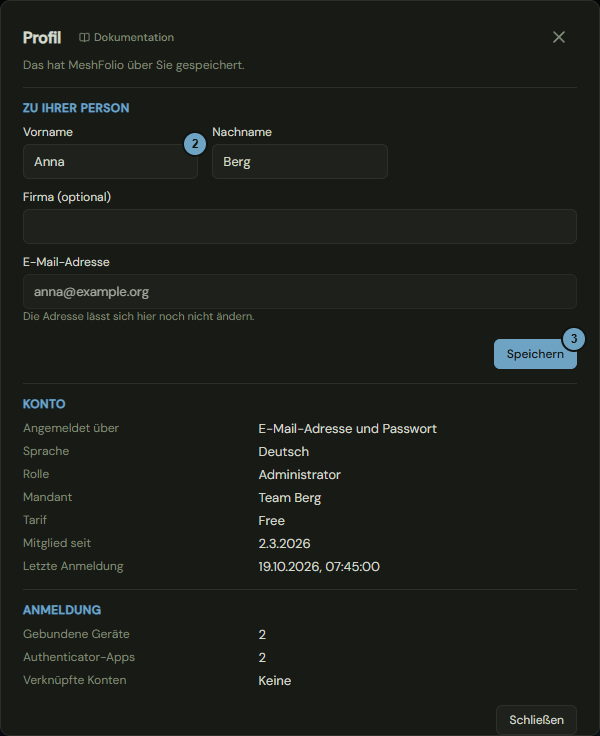The image size is (600, 736).
Task: Click into the Vorname field containing Anna
Action: point(110,161)
